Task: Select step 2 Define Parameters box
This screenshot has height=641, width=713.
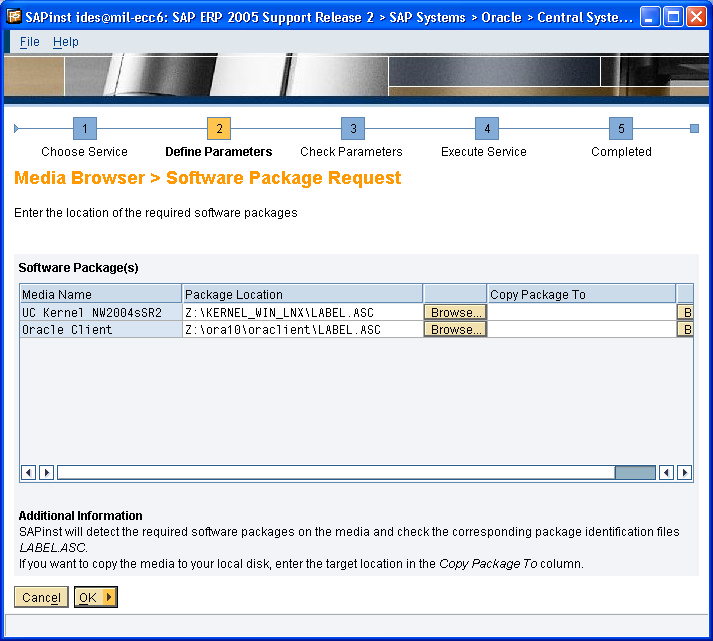Action: pos(219,129)
